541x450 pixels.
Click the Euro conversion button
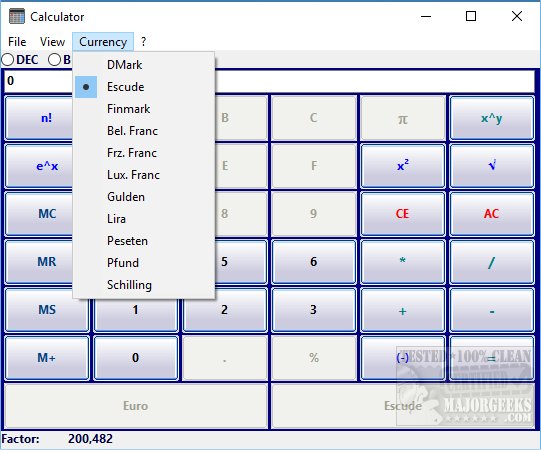[136, 406]
